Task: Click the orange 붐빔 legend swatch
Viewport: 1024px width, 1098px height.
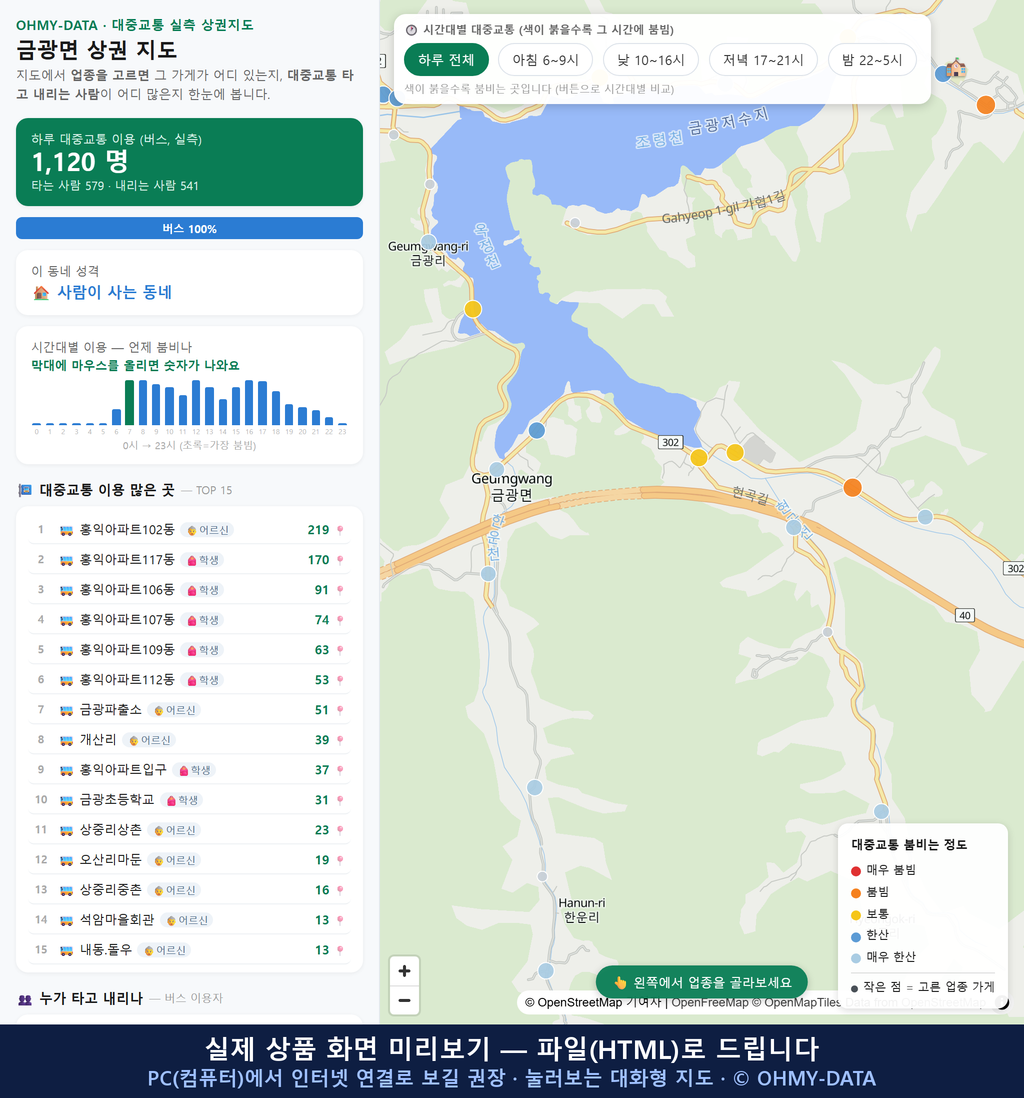Action: (x=855, y=893)
